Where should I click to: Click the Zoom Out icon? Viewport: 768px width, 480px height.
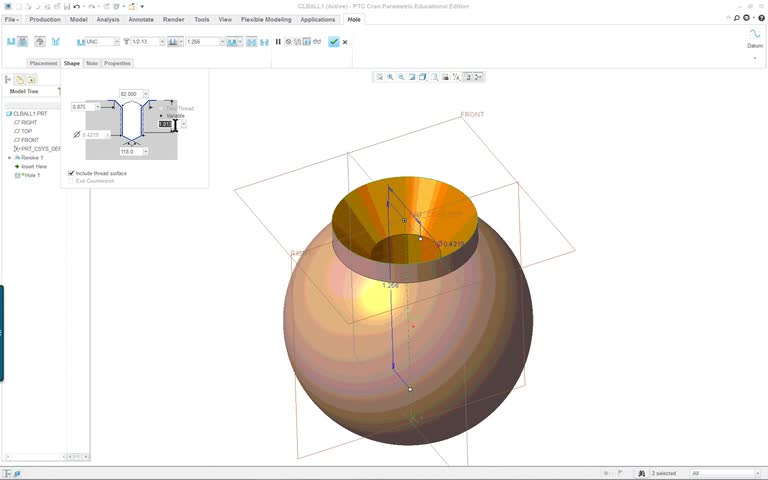(x=401, y=77)
